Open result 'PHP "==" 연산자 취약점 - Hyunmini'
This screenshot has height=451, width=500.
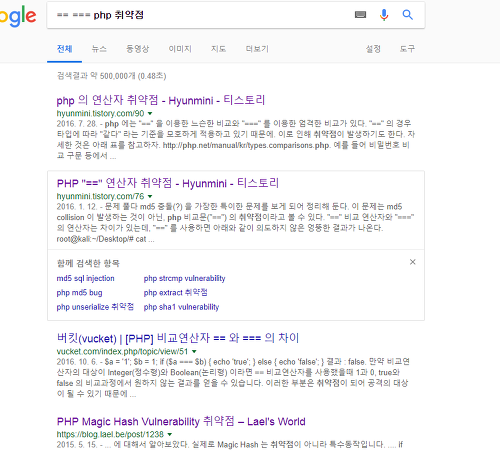point(168,183)
